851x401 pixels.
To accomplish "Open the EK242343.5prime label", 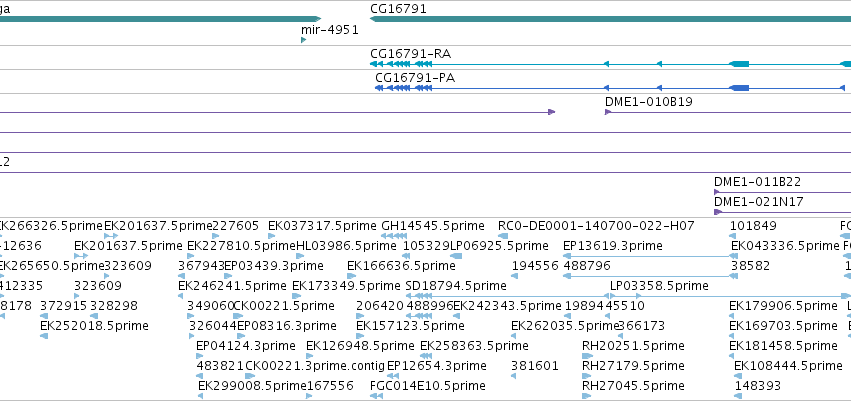I will [x=507, y=305].
